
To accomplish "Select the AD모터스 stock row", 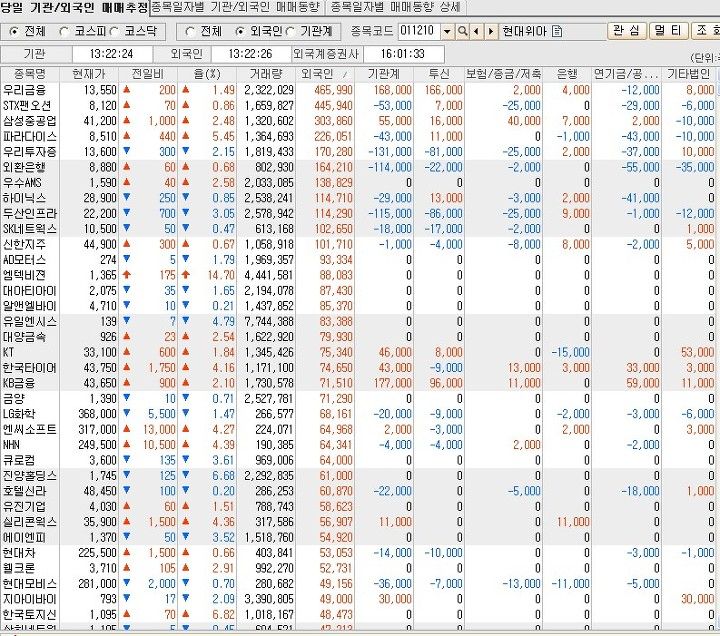I will click(x=358, y=260).
